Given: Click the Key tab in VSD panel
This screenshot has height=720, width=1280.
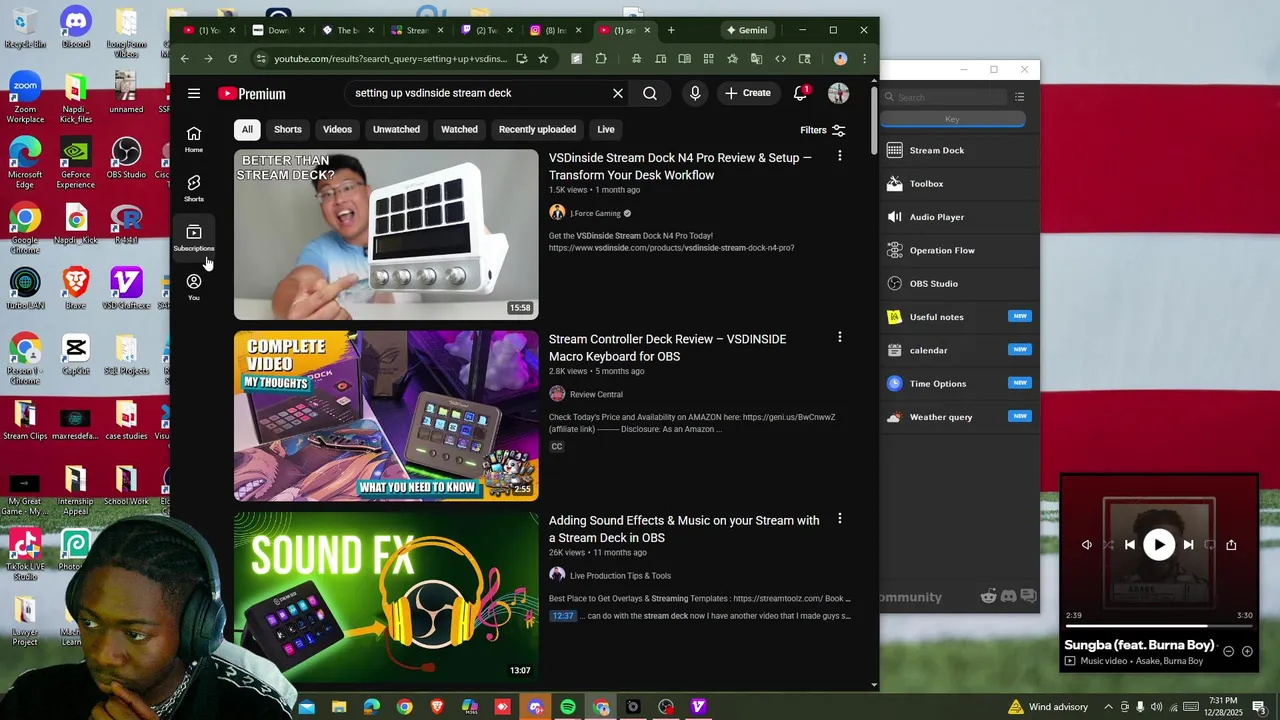Looking at the screenshot, I should coord(953,119).
